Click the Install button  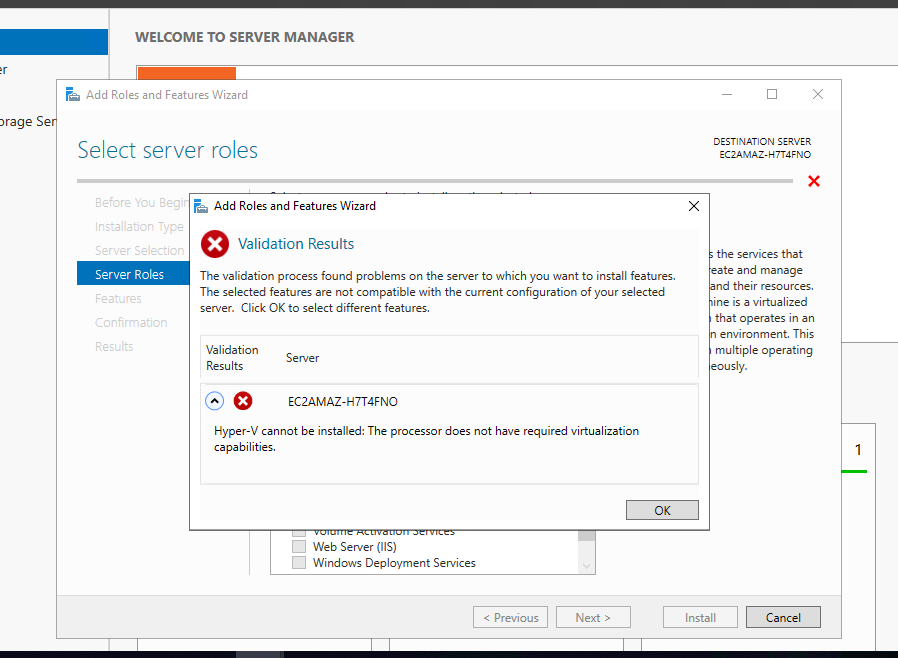pos(700,617)
